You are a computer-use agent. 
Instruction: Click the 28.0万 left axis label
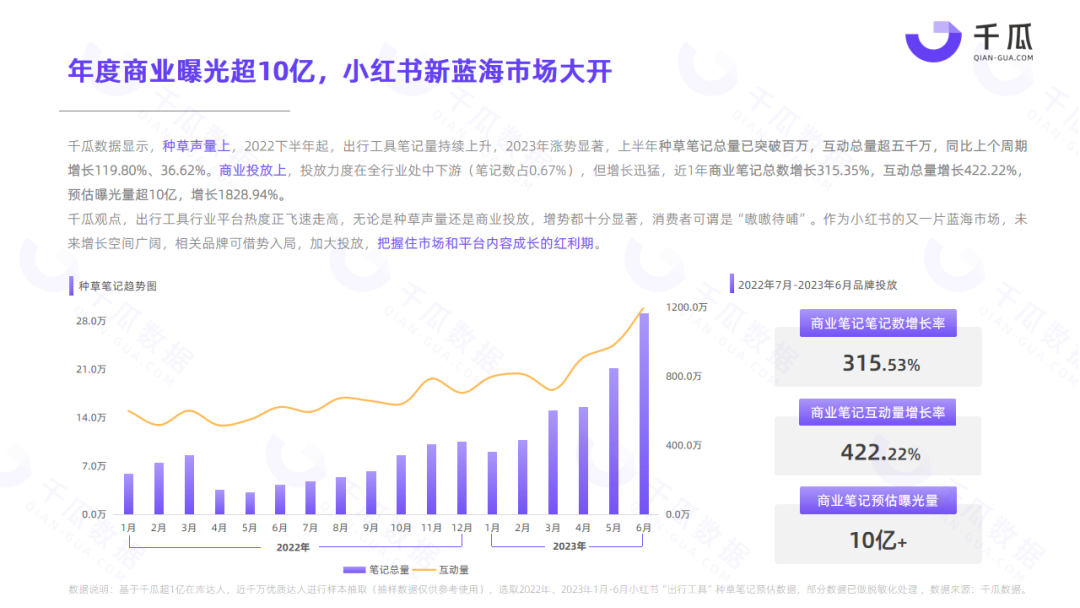[x=91, y=321]
